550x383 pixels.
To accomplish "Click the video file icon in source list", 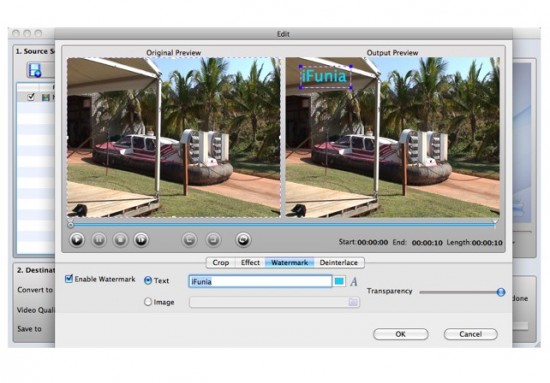I will (46, 97).
